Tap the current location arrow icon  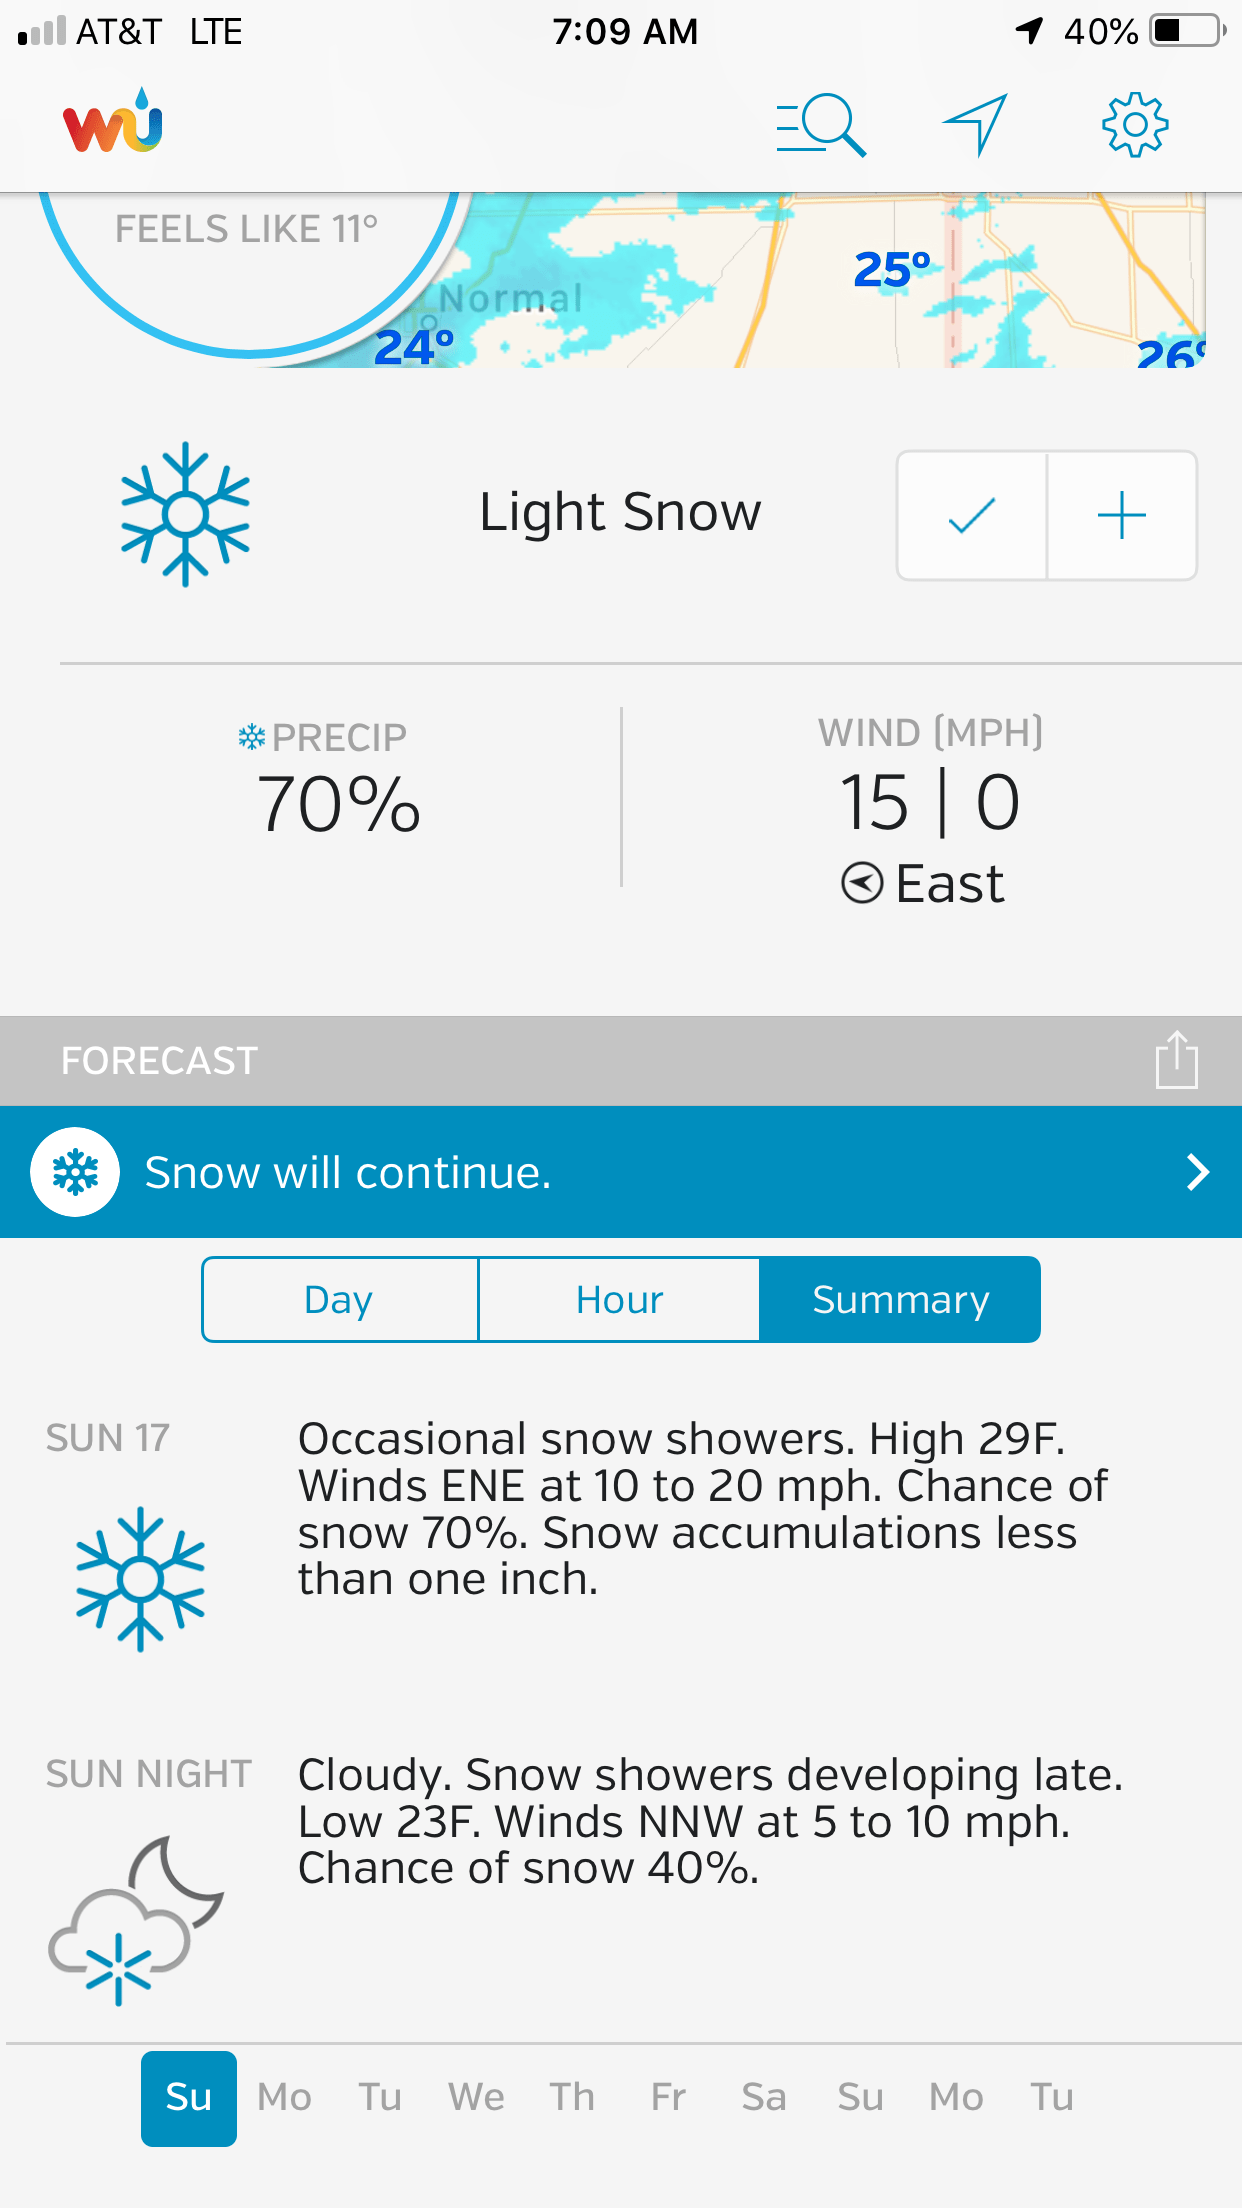[975, 125]
